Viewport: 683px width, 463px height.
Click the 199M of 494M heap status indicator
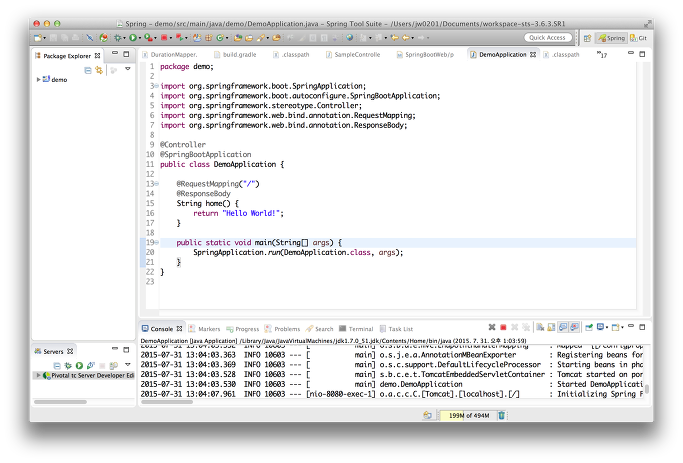point(468,416)
